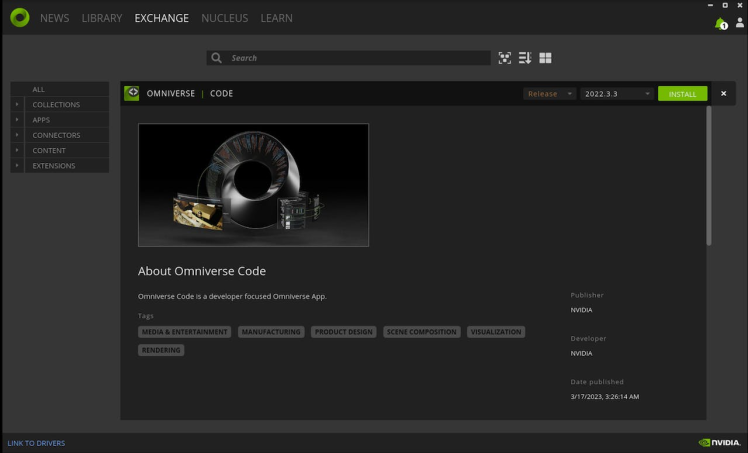Click the Search input field
This screenshot has width=748, height=453.
(x=348, y=58)
